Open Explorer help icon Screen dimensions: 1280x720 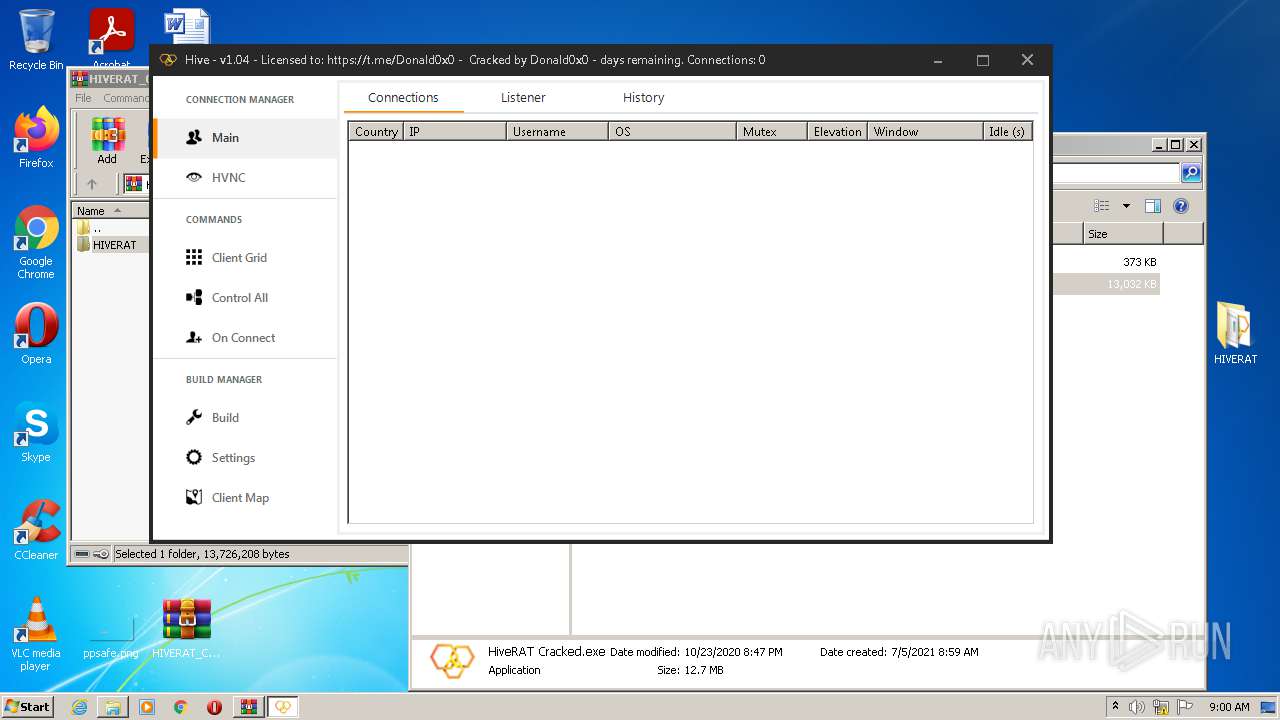click(x=1181, y=206)
